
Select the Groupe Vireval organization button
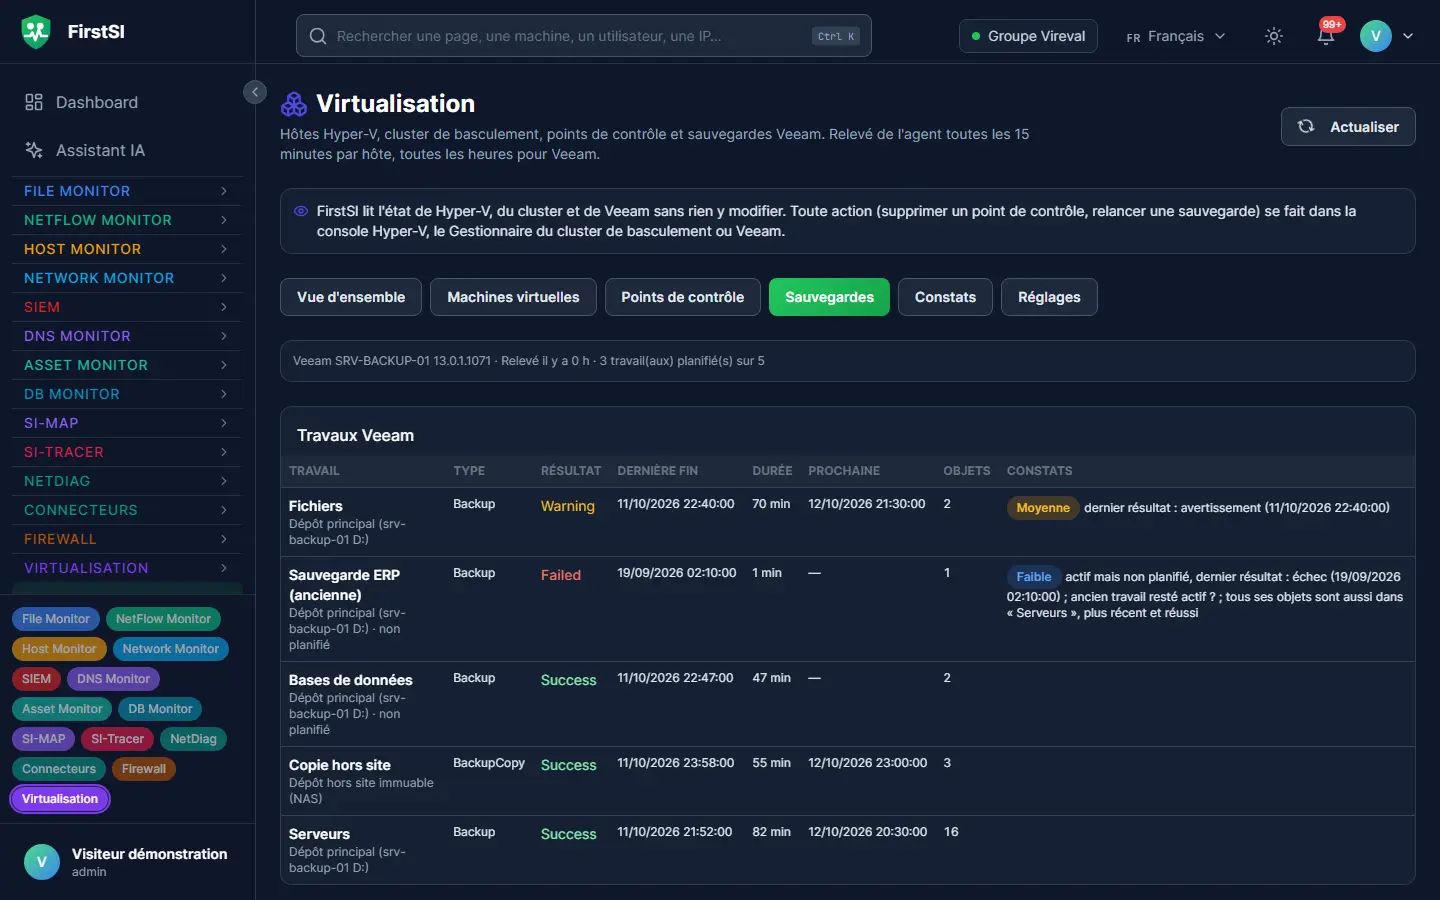coord(1028,36)
